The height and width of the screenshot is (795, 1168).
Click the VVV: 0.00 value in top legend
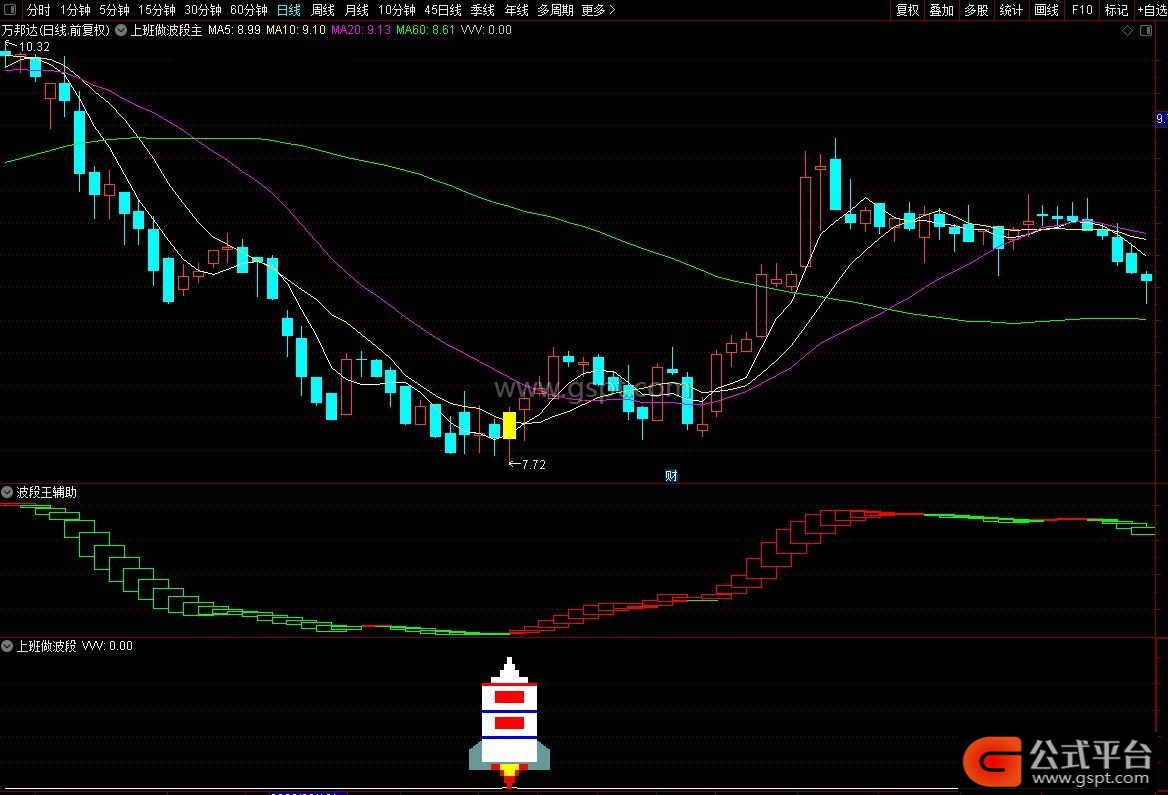pos(486,30)
